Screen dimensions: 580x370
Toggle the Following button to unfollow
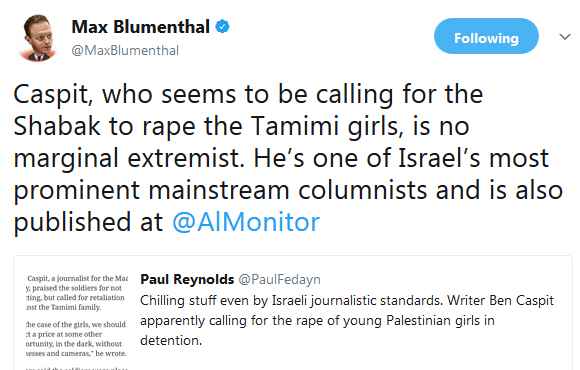coord(486,36)
